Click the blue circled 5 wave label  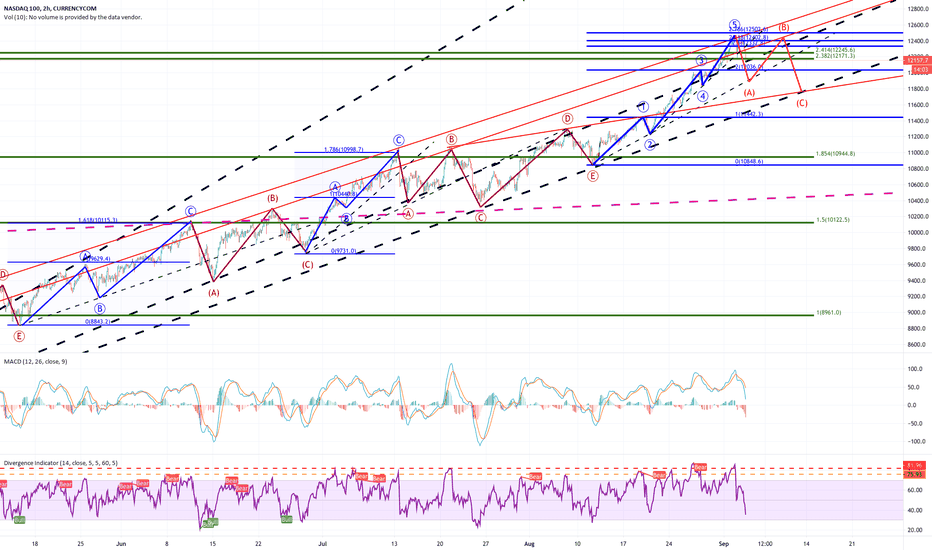click(x=735, y=24)
